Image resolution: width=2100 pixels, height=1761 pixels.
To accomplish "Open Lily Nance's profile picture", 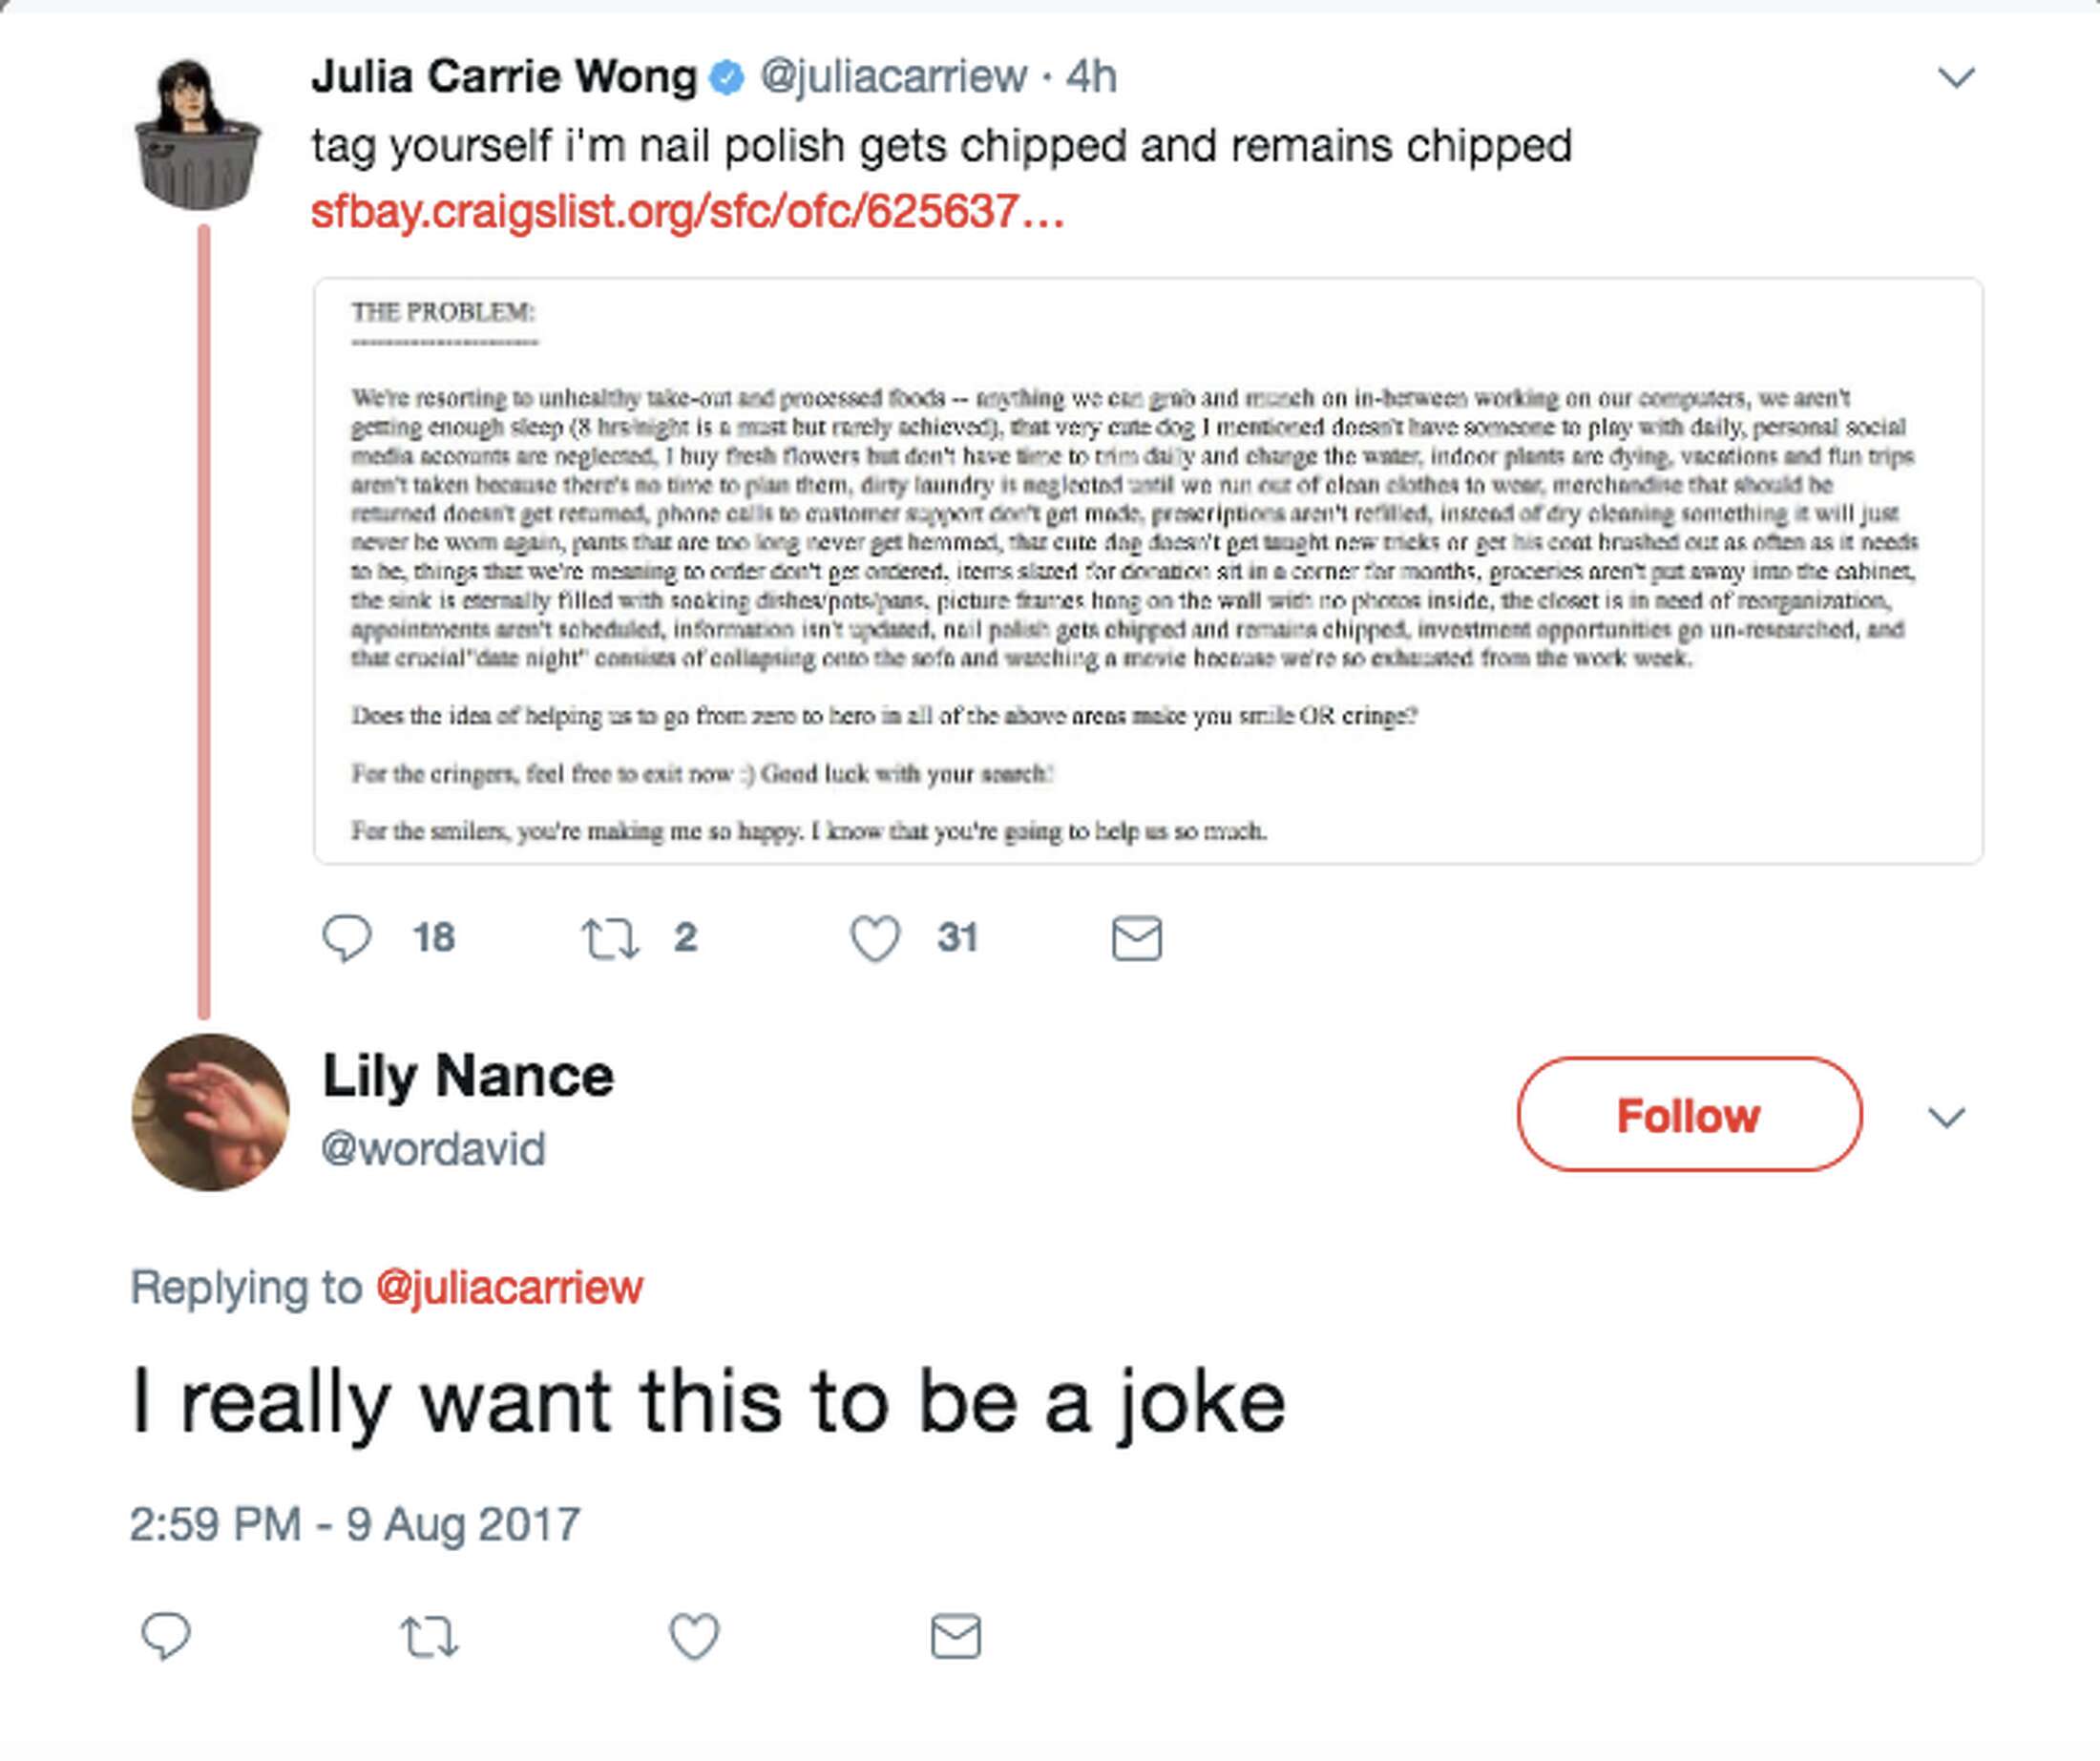I will point(210,1112).
